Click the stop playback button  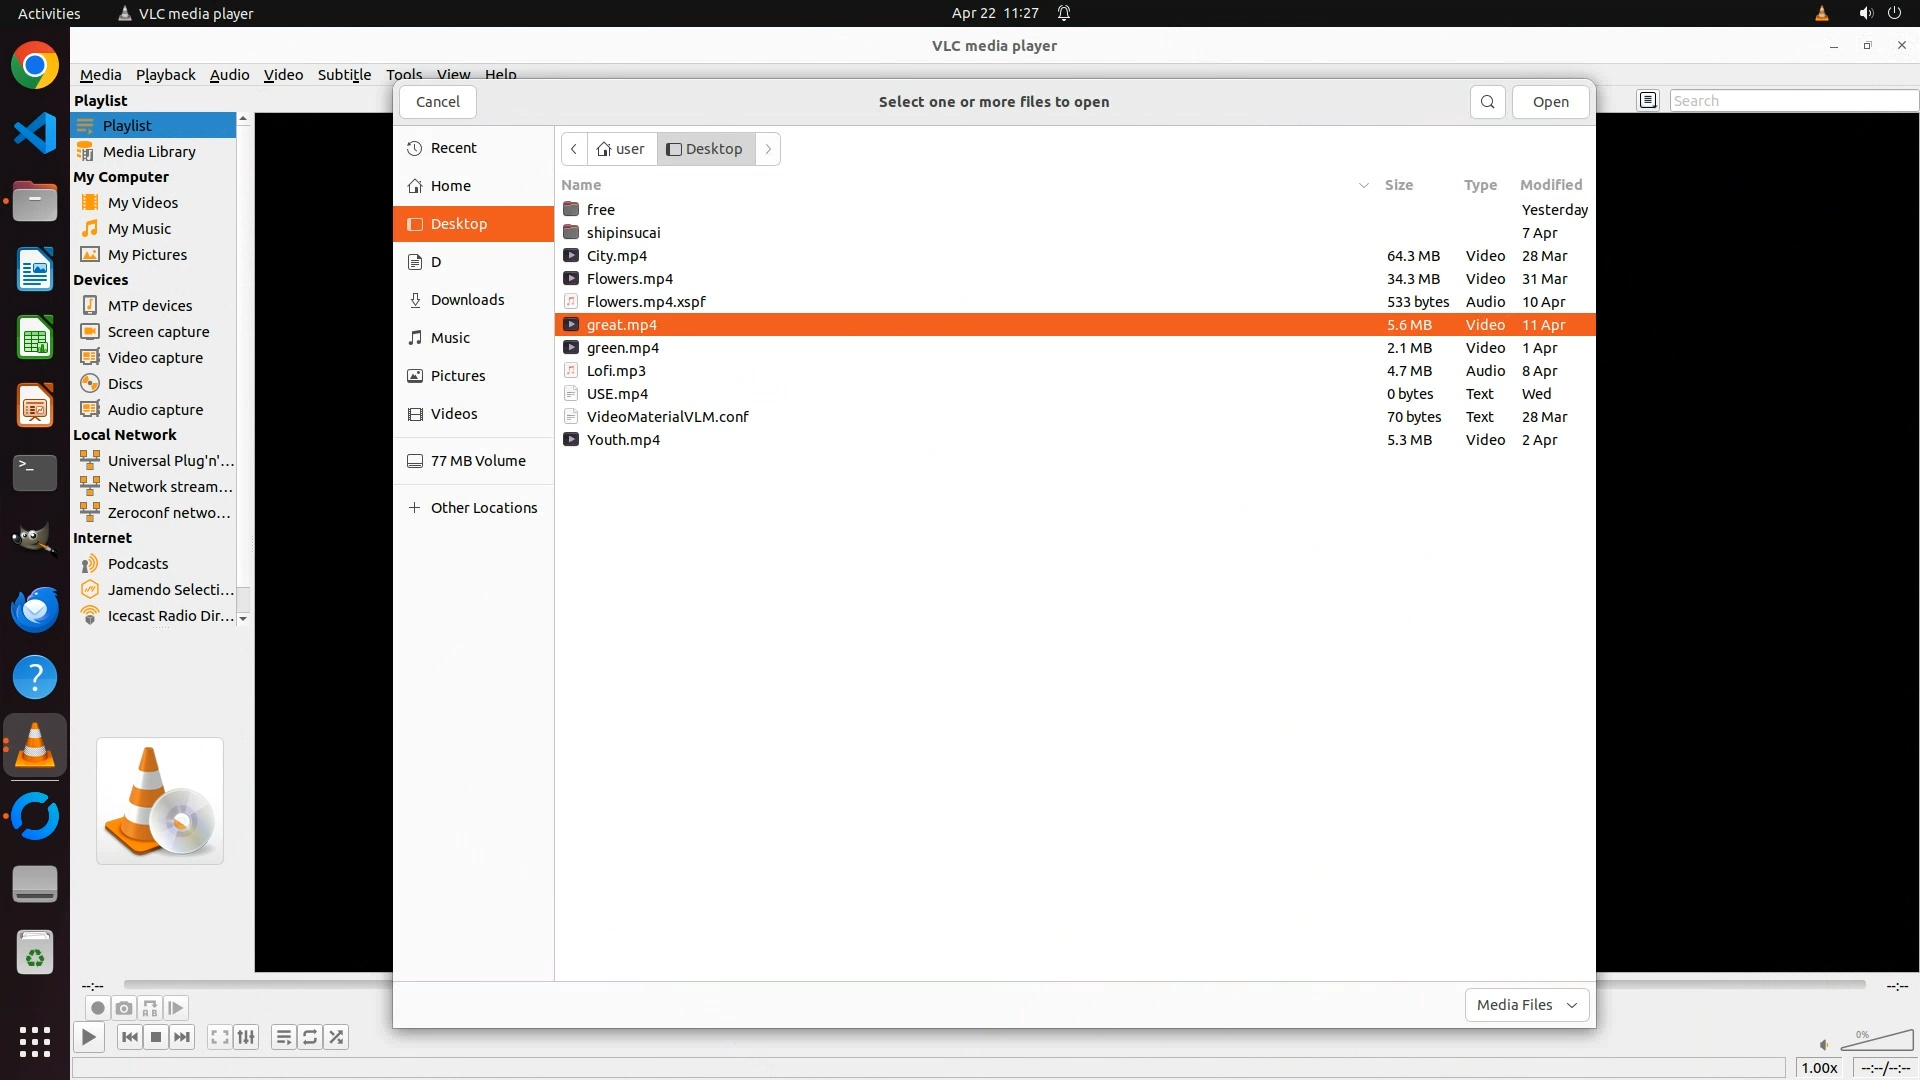point(156,1037)
